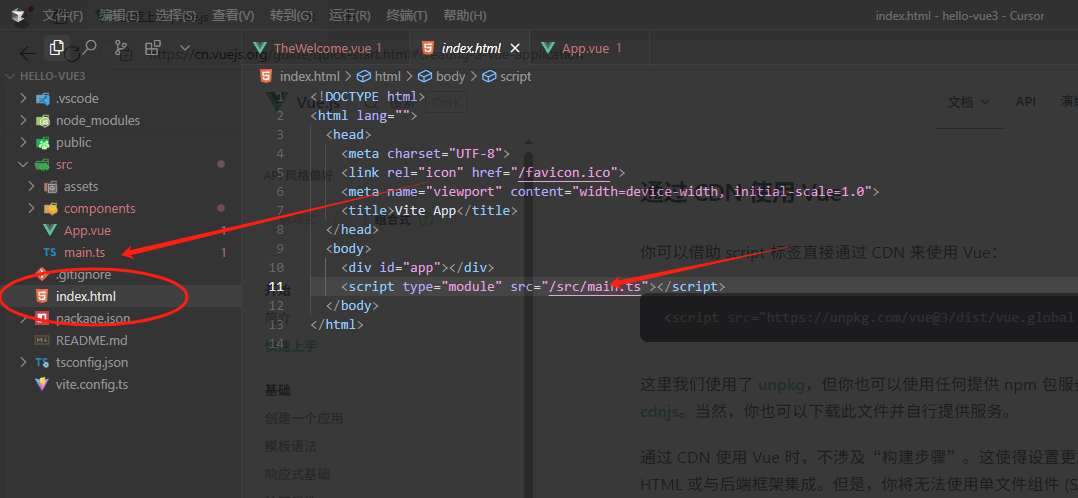Click the git icon beside .gitignore
This screenshot has width=1078, height=498.
43,274
